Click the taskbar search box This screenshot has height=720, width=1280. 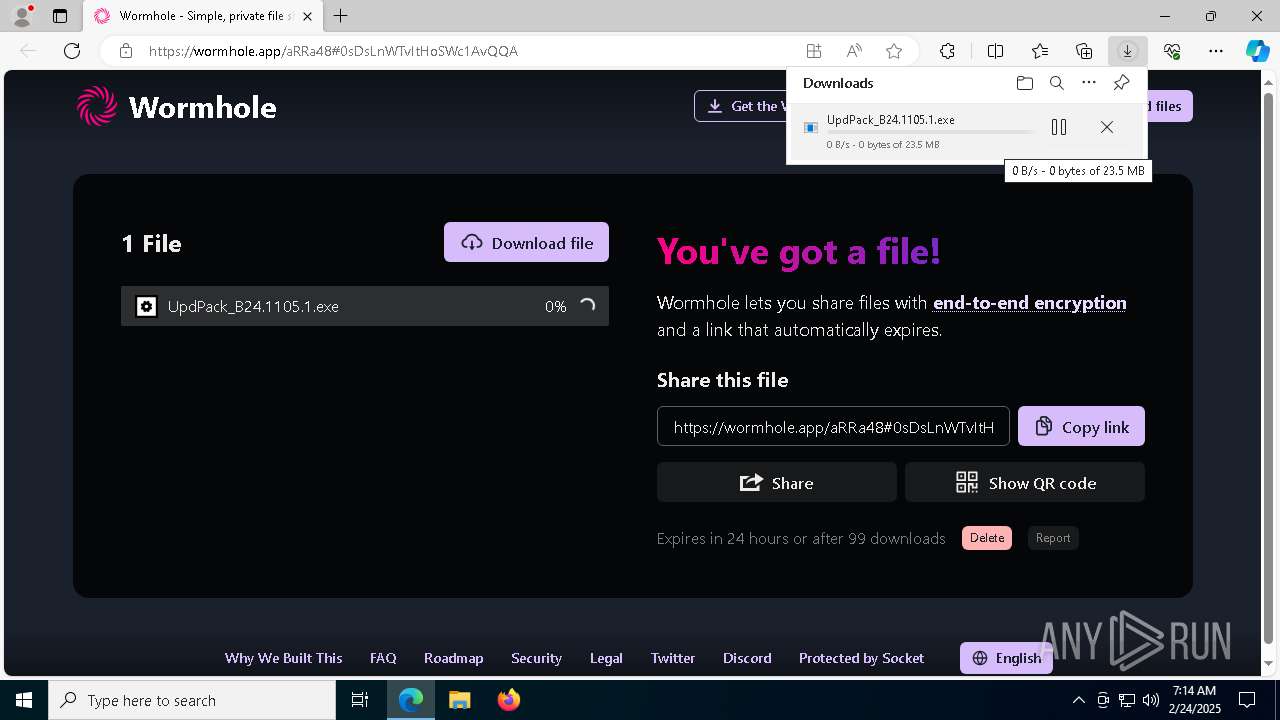click(x=192, y=700)
